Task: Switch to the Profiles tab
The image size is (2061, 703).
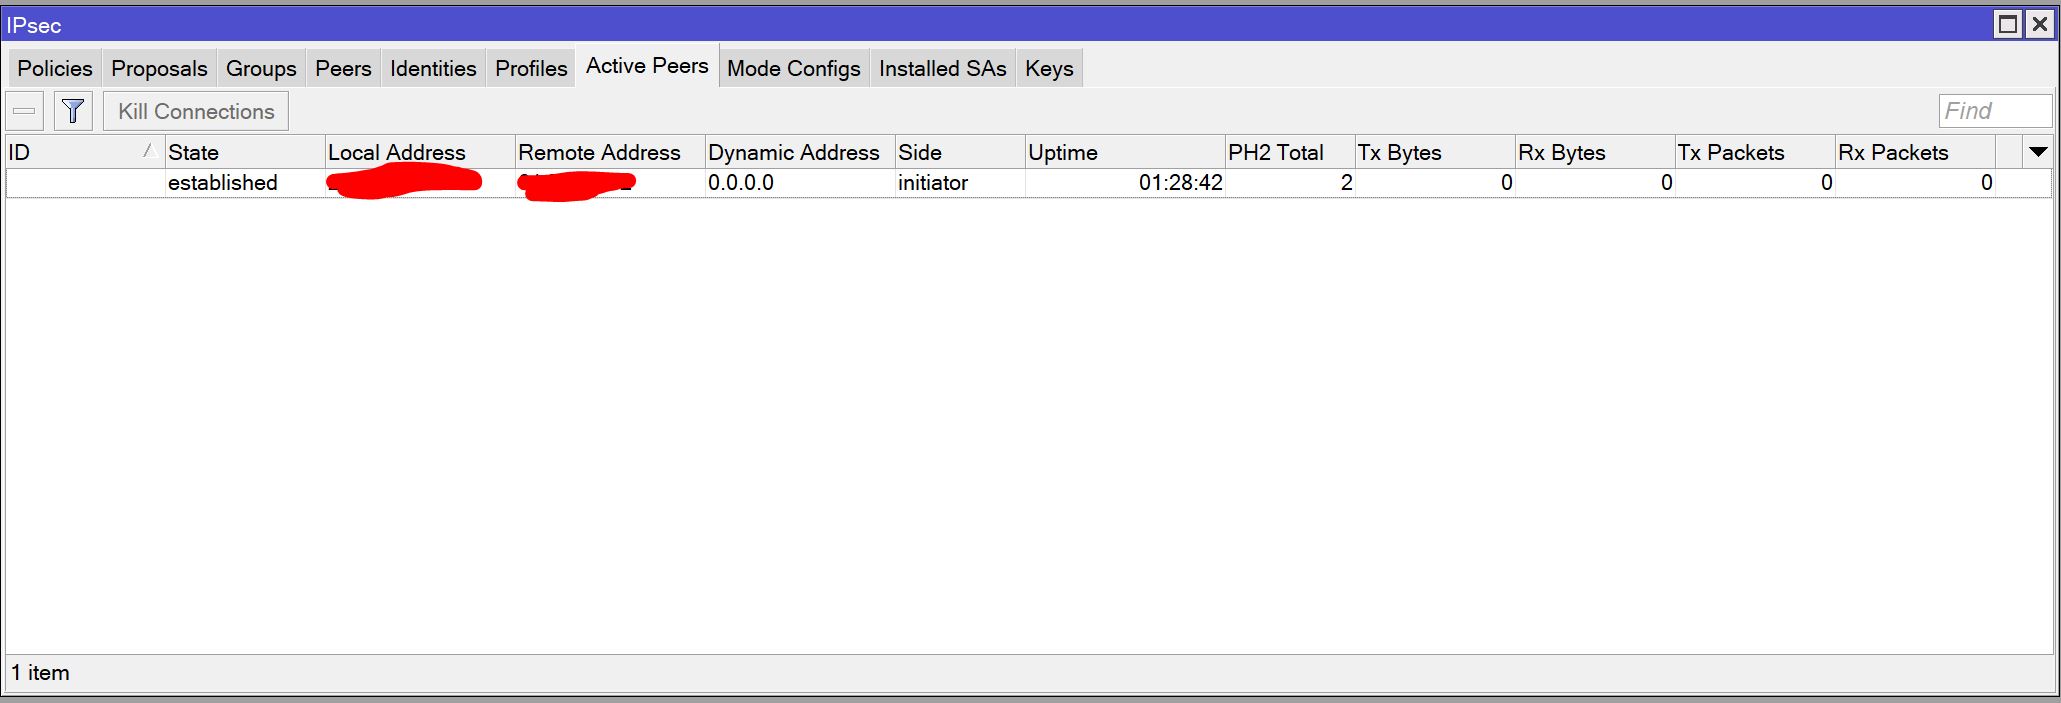Action: point(531,68)
